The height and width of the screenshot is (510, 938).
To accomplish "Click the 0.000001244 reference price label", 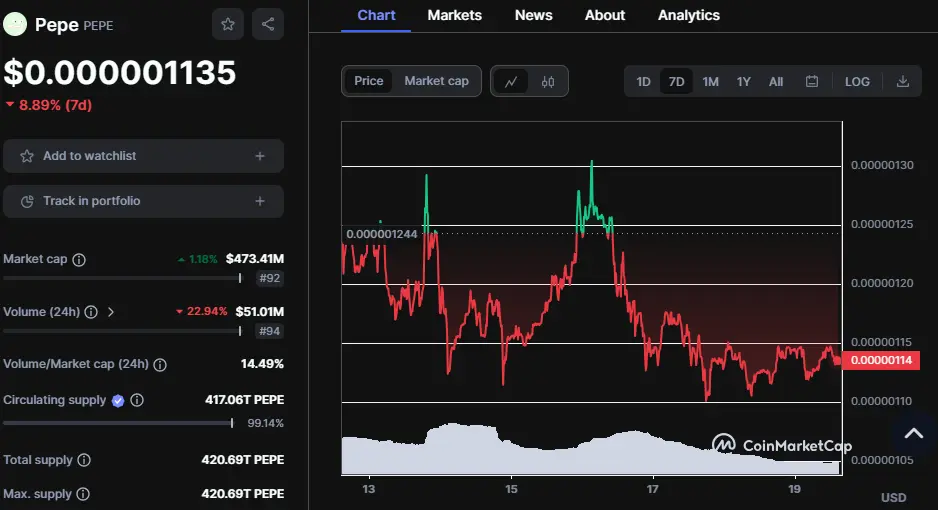I will coord(382,234).
